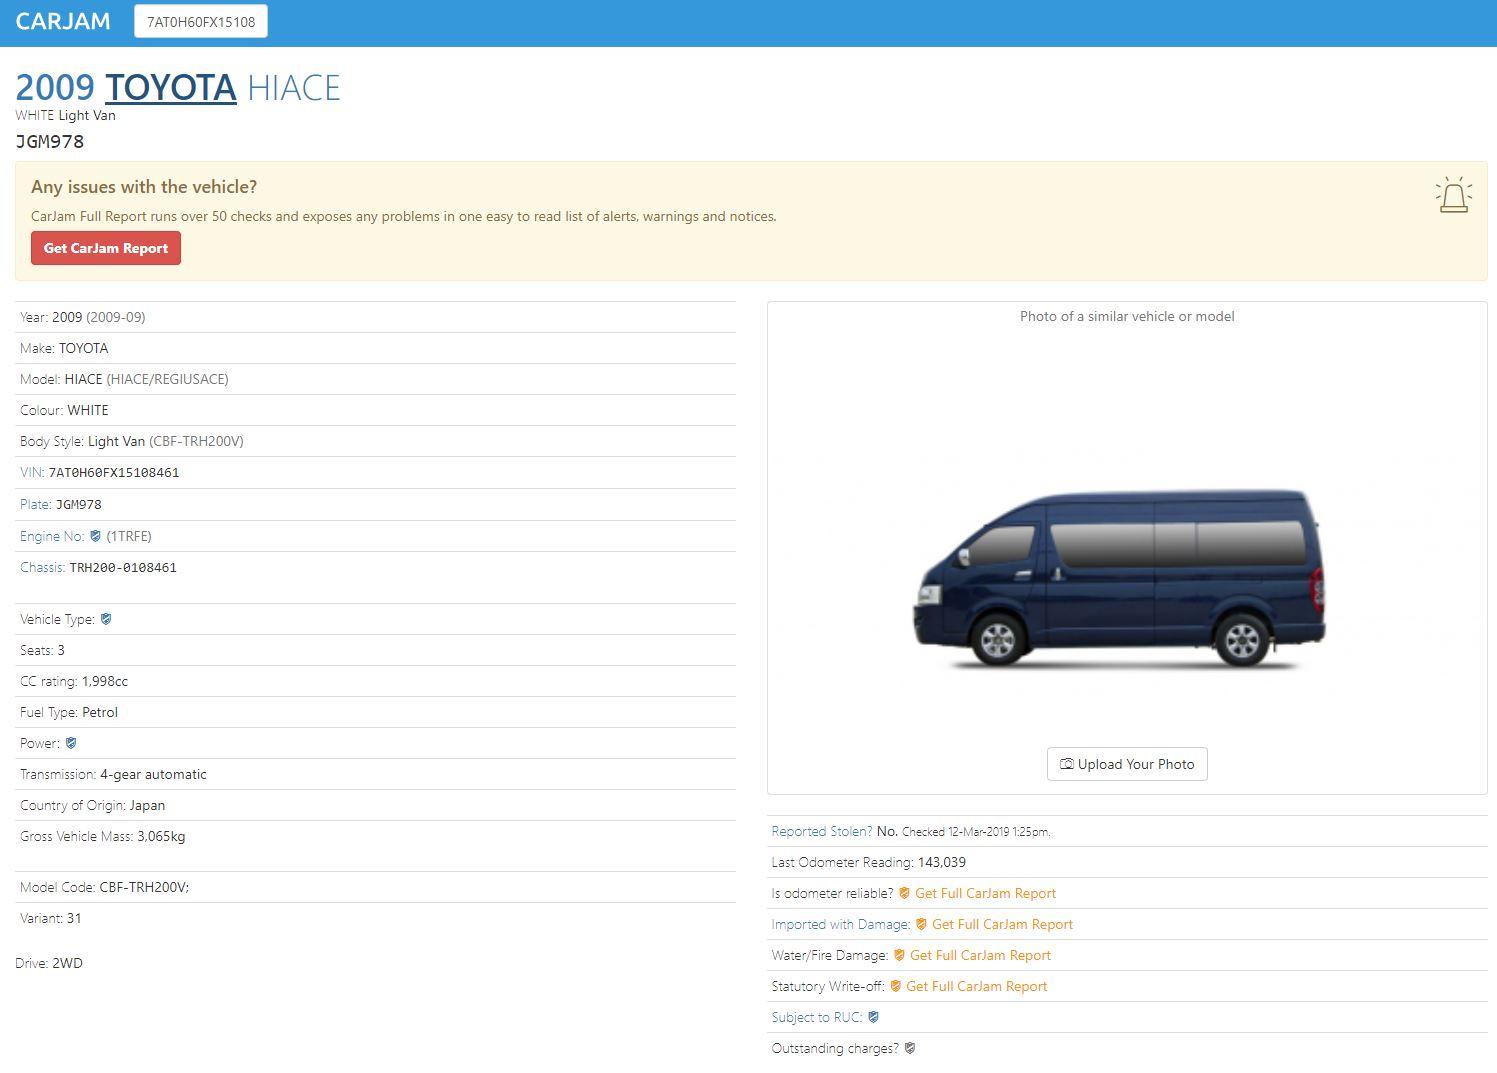Image resolution: width=1497 pixels, height=1073 pixels.
Task: Click the shield icon beside Subject to RUC
Action: [874, 1017]
